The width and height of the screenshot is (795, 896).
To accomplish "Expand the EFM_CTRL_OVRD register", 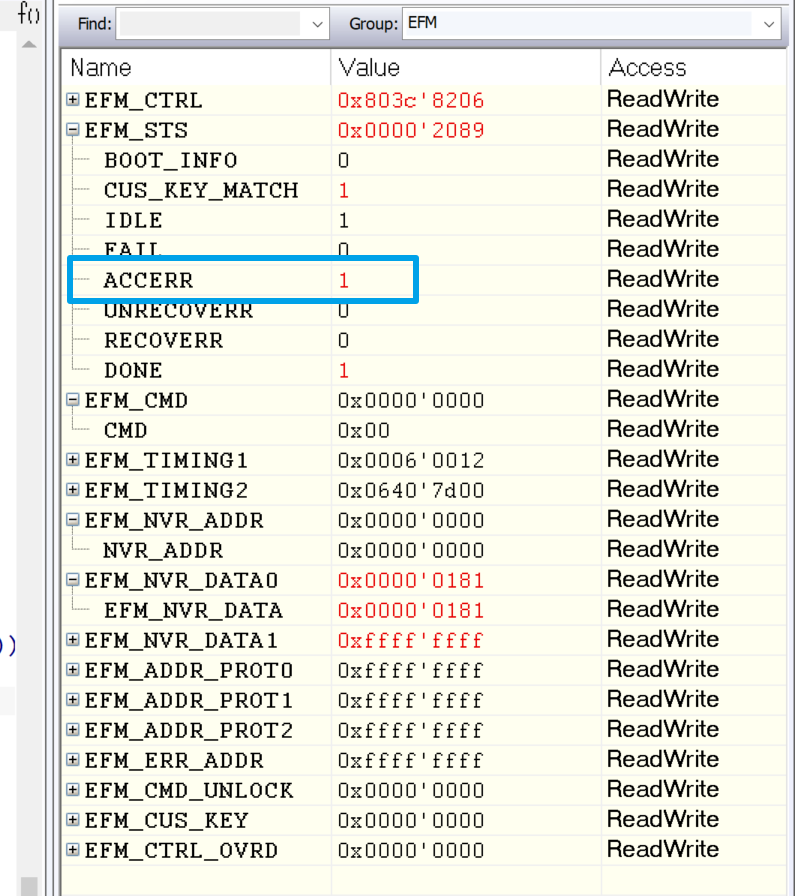I will coord(73,850).
